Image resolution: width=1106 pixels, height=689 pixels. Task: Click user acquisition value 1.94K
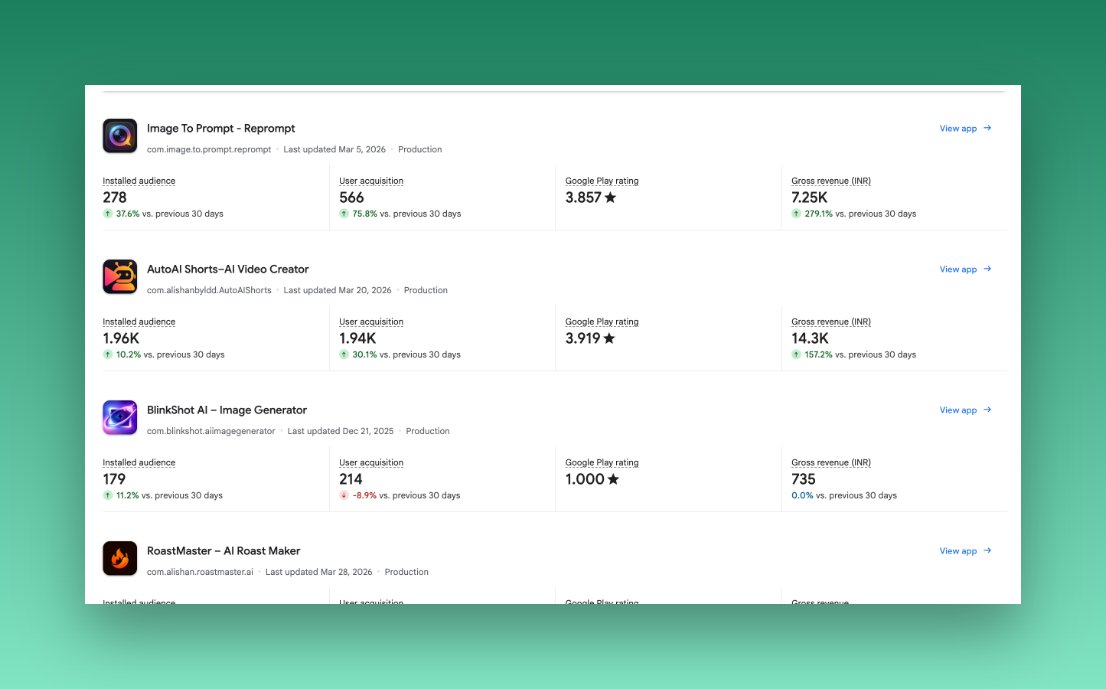[358, 339]
